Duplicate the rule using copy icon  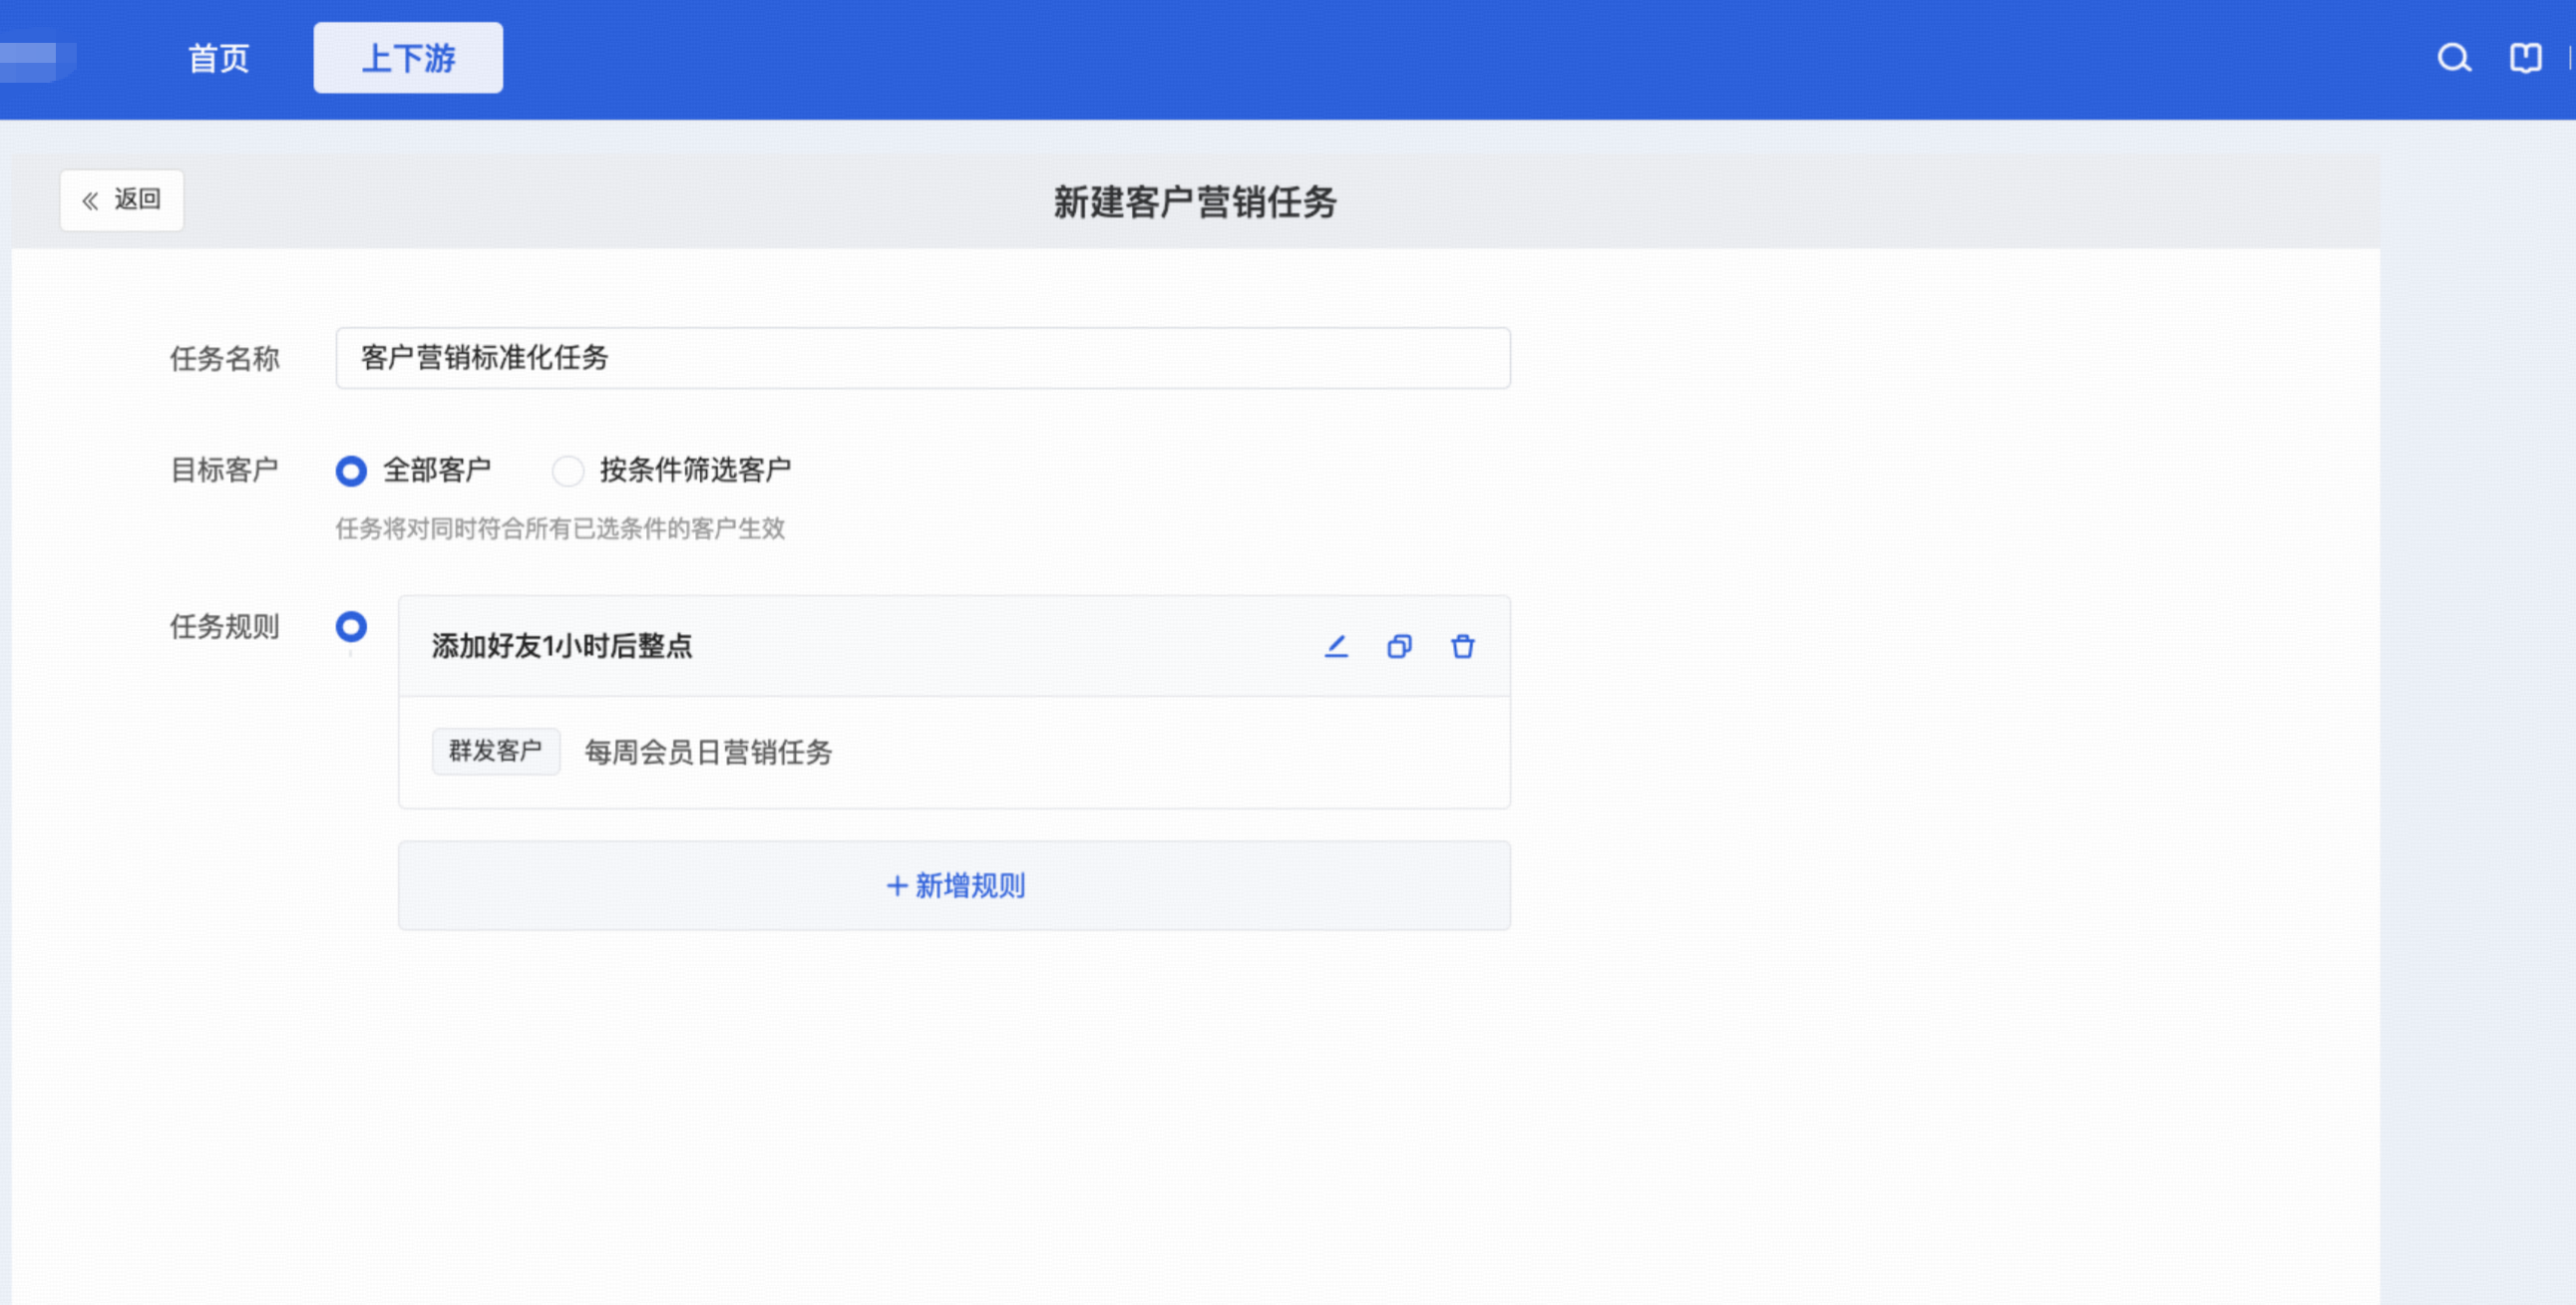tap(1399, 646)
